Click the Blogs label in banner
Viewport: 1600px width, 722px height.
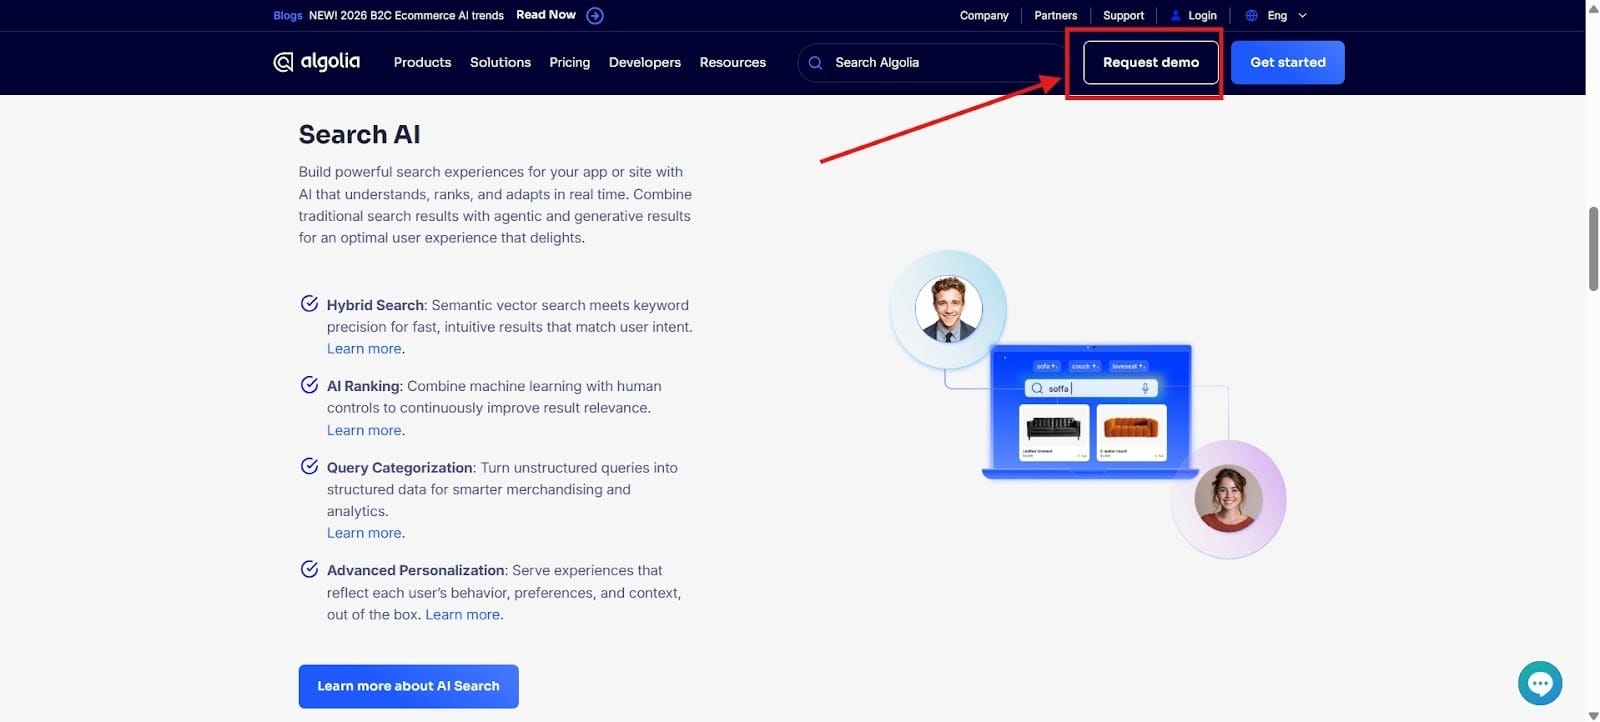[x=288, y=15]
